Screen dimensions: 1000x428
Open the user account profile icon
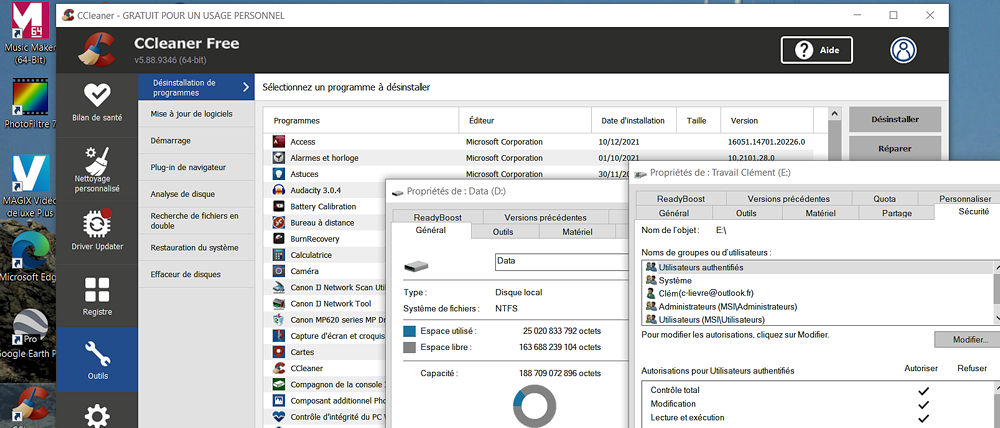pyautogui.click(x=904, y=50)
